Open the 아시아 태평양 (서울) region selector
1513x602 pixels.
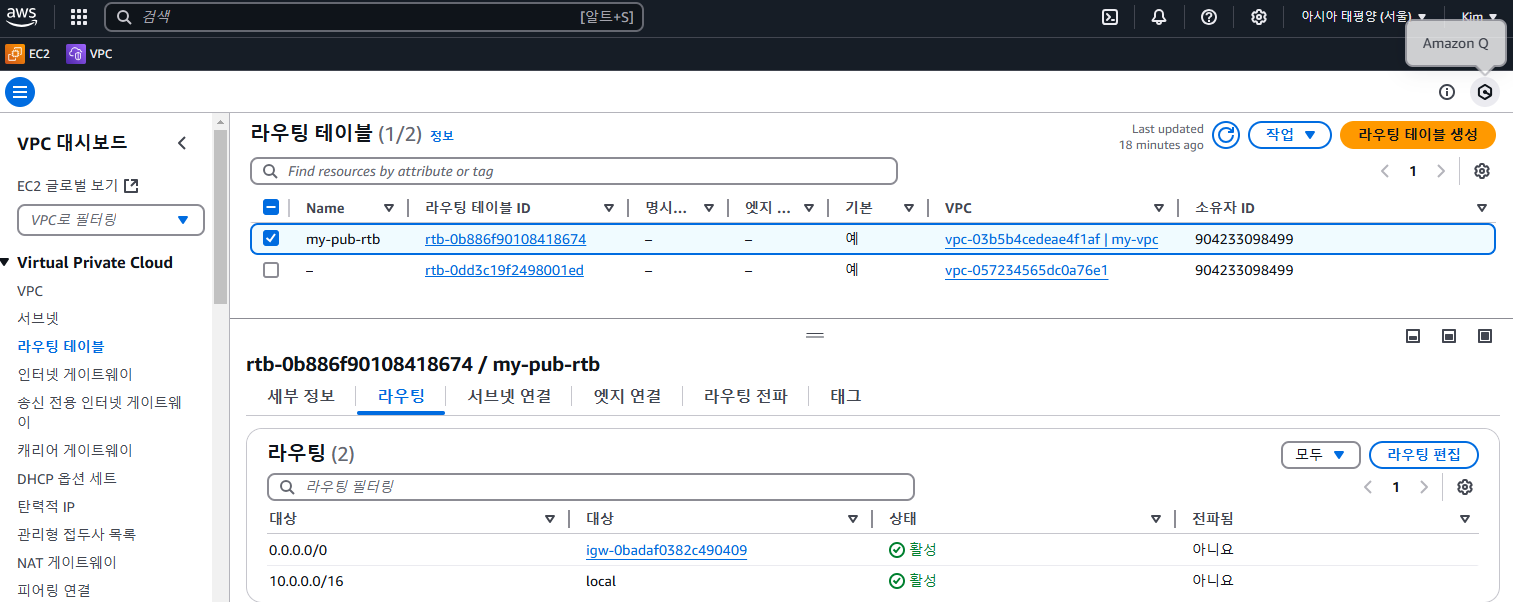tap(1363, 17)
